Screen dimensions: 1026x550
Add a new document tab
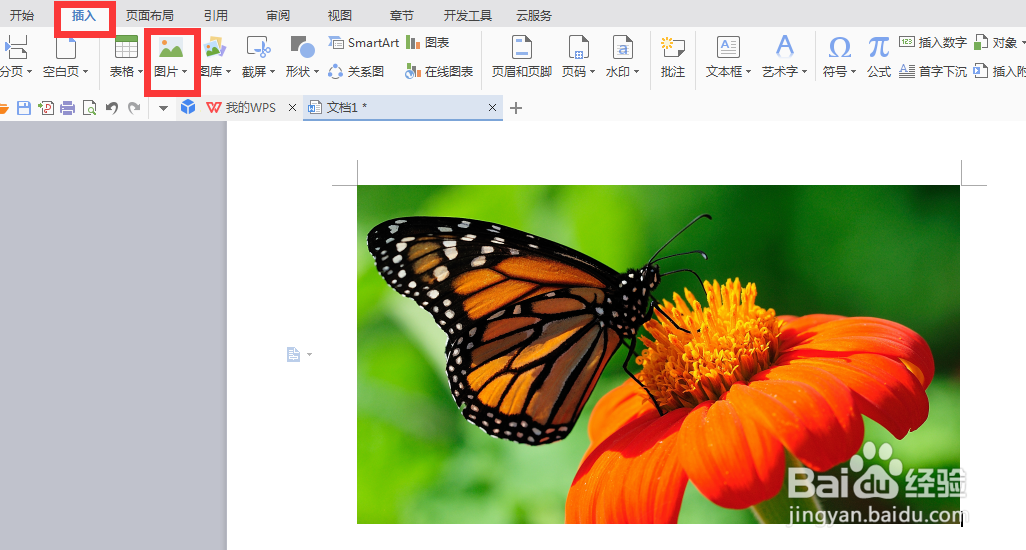click(516, 108)
